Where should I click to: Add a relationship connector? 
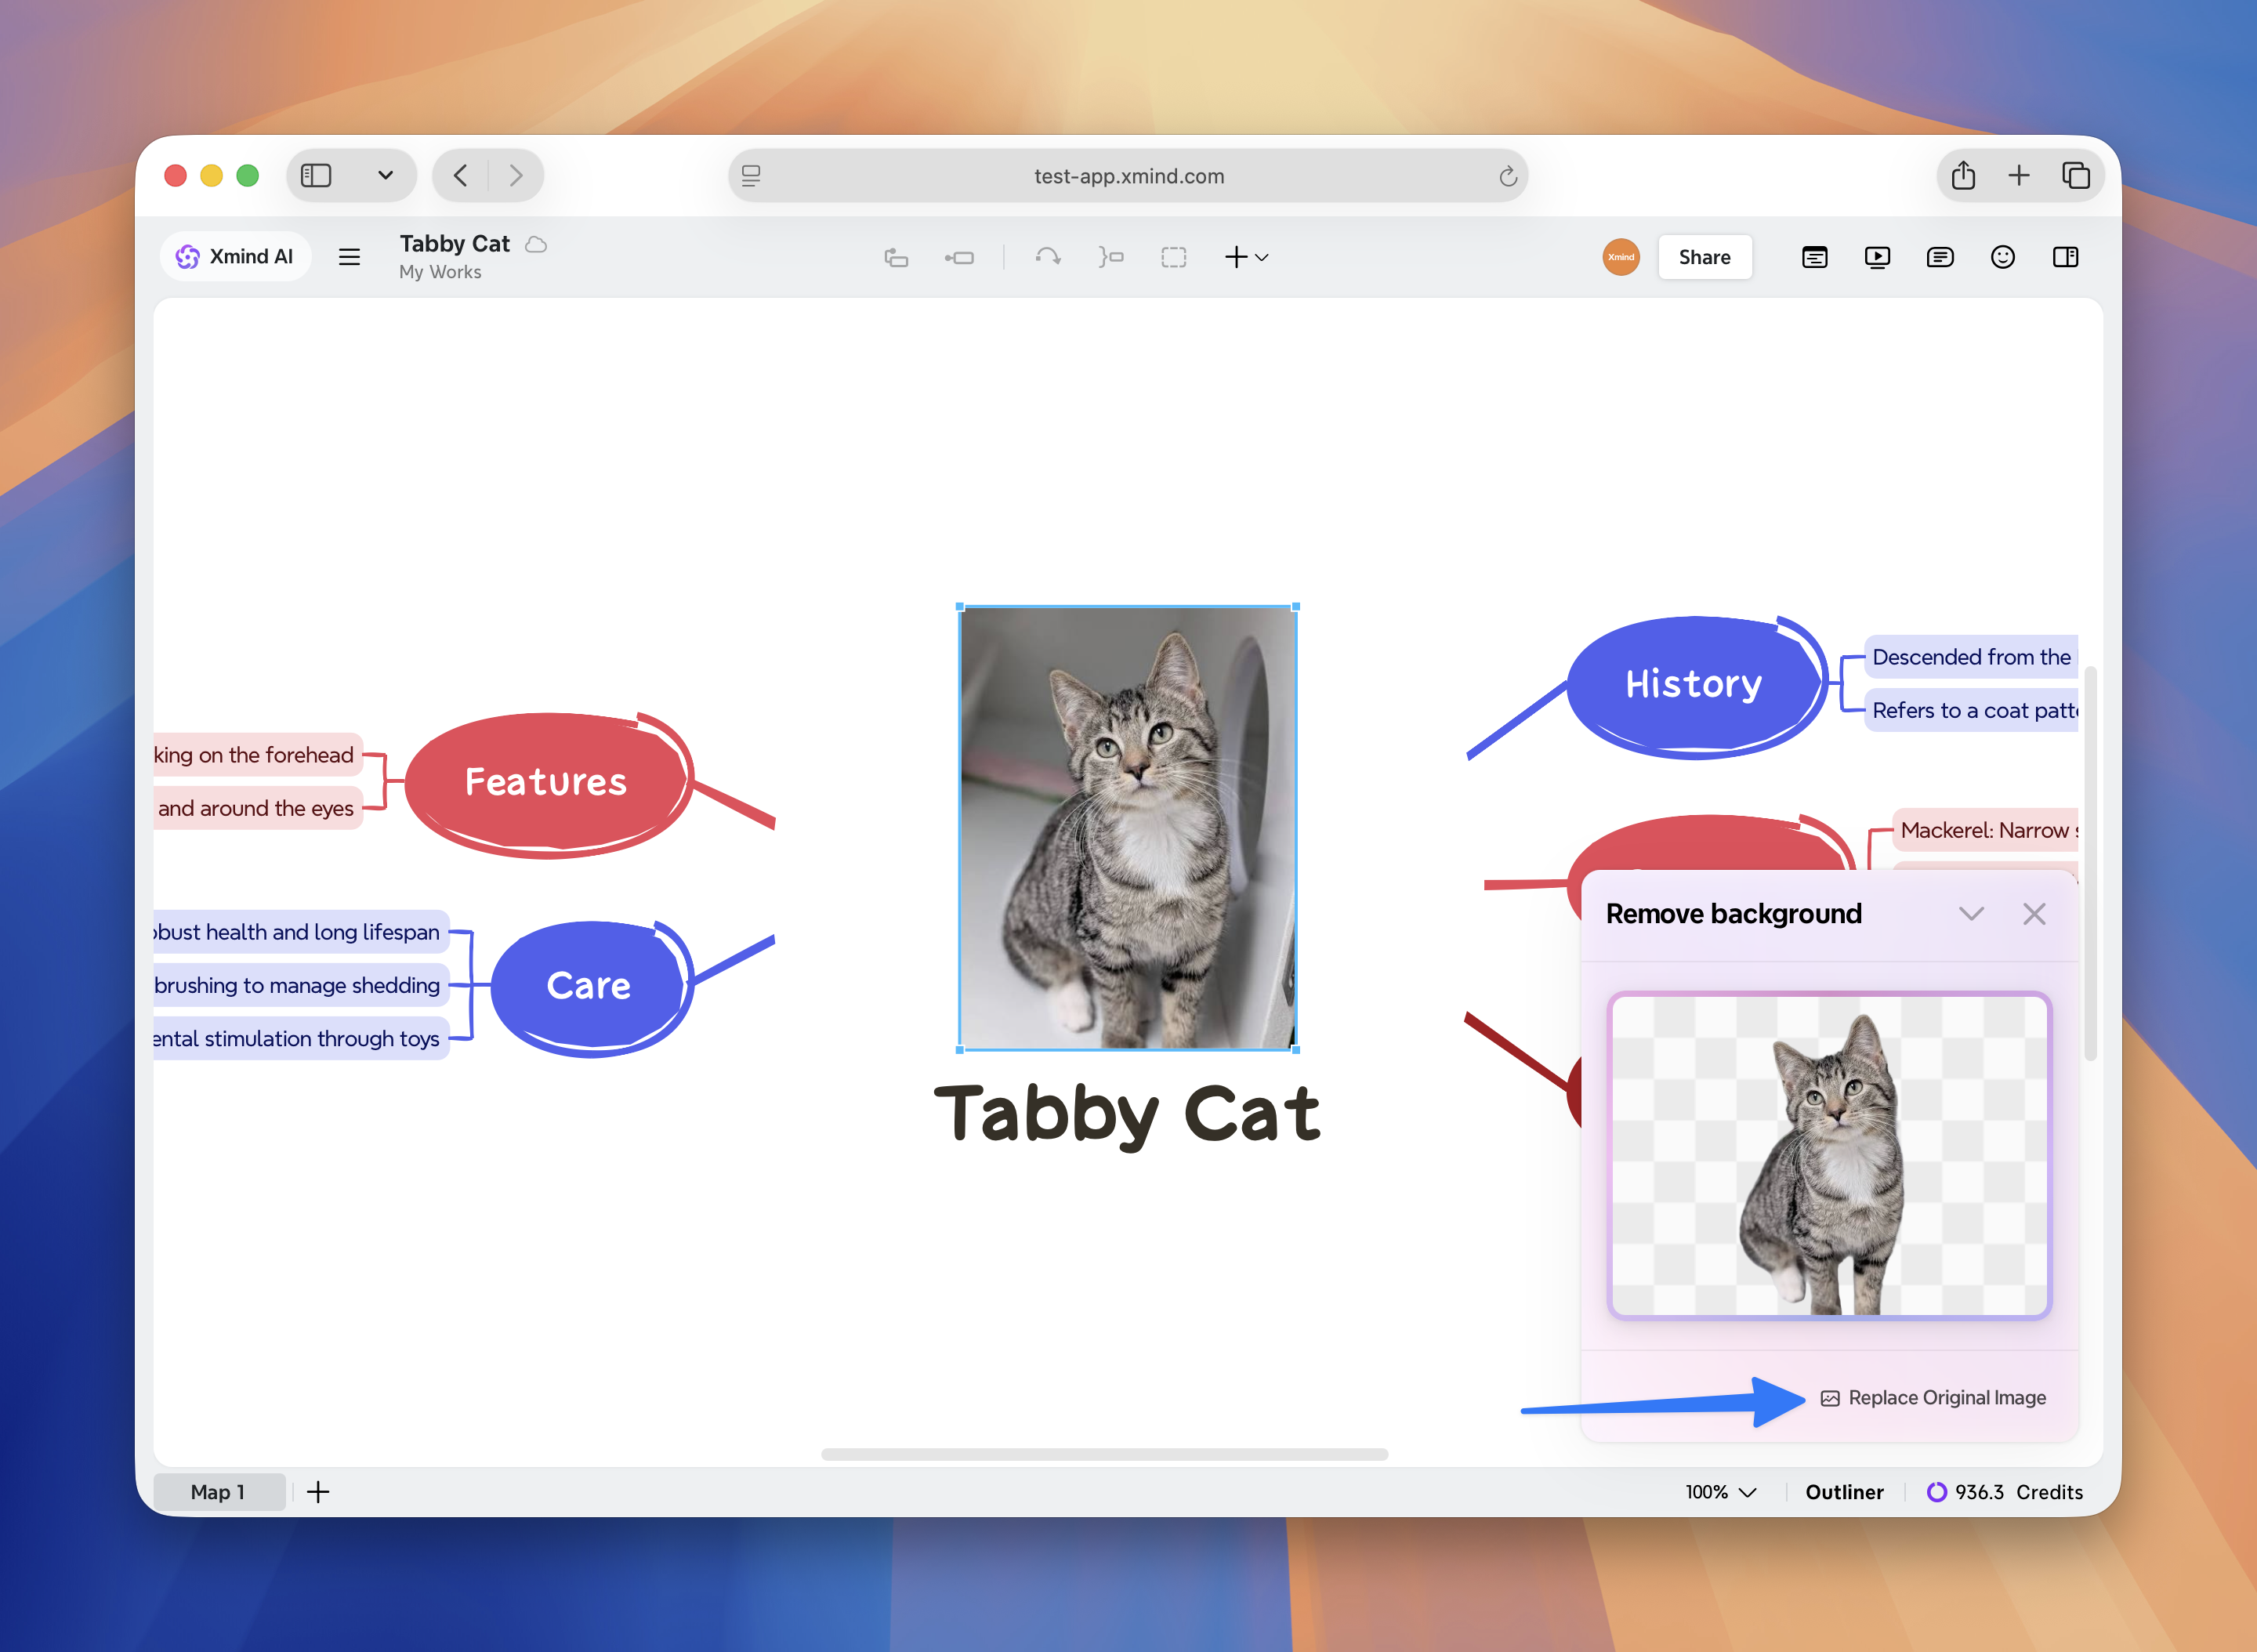click(1048, 258)
